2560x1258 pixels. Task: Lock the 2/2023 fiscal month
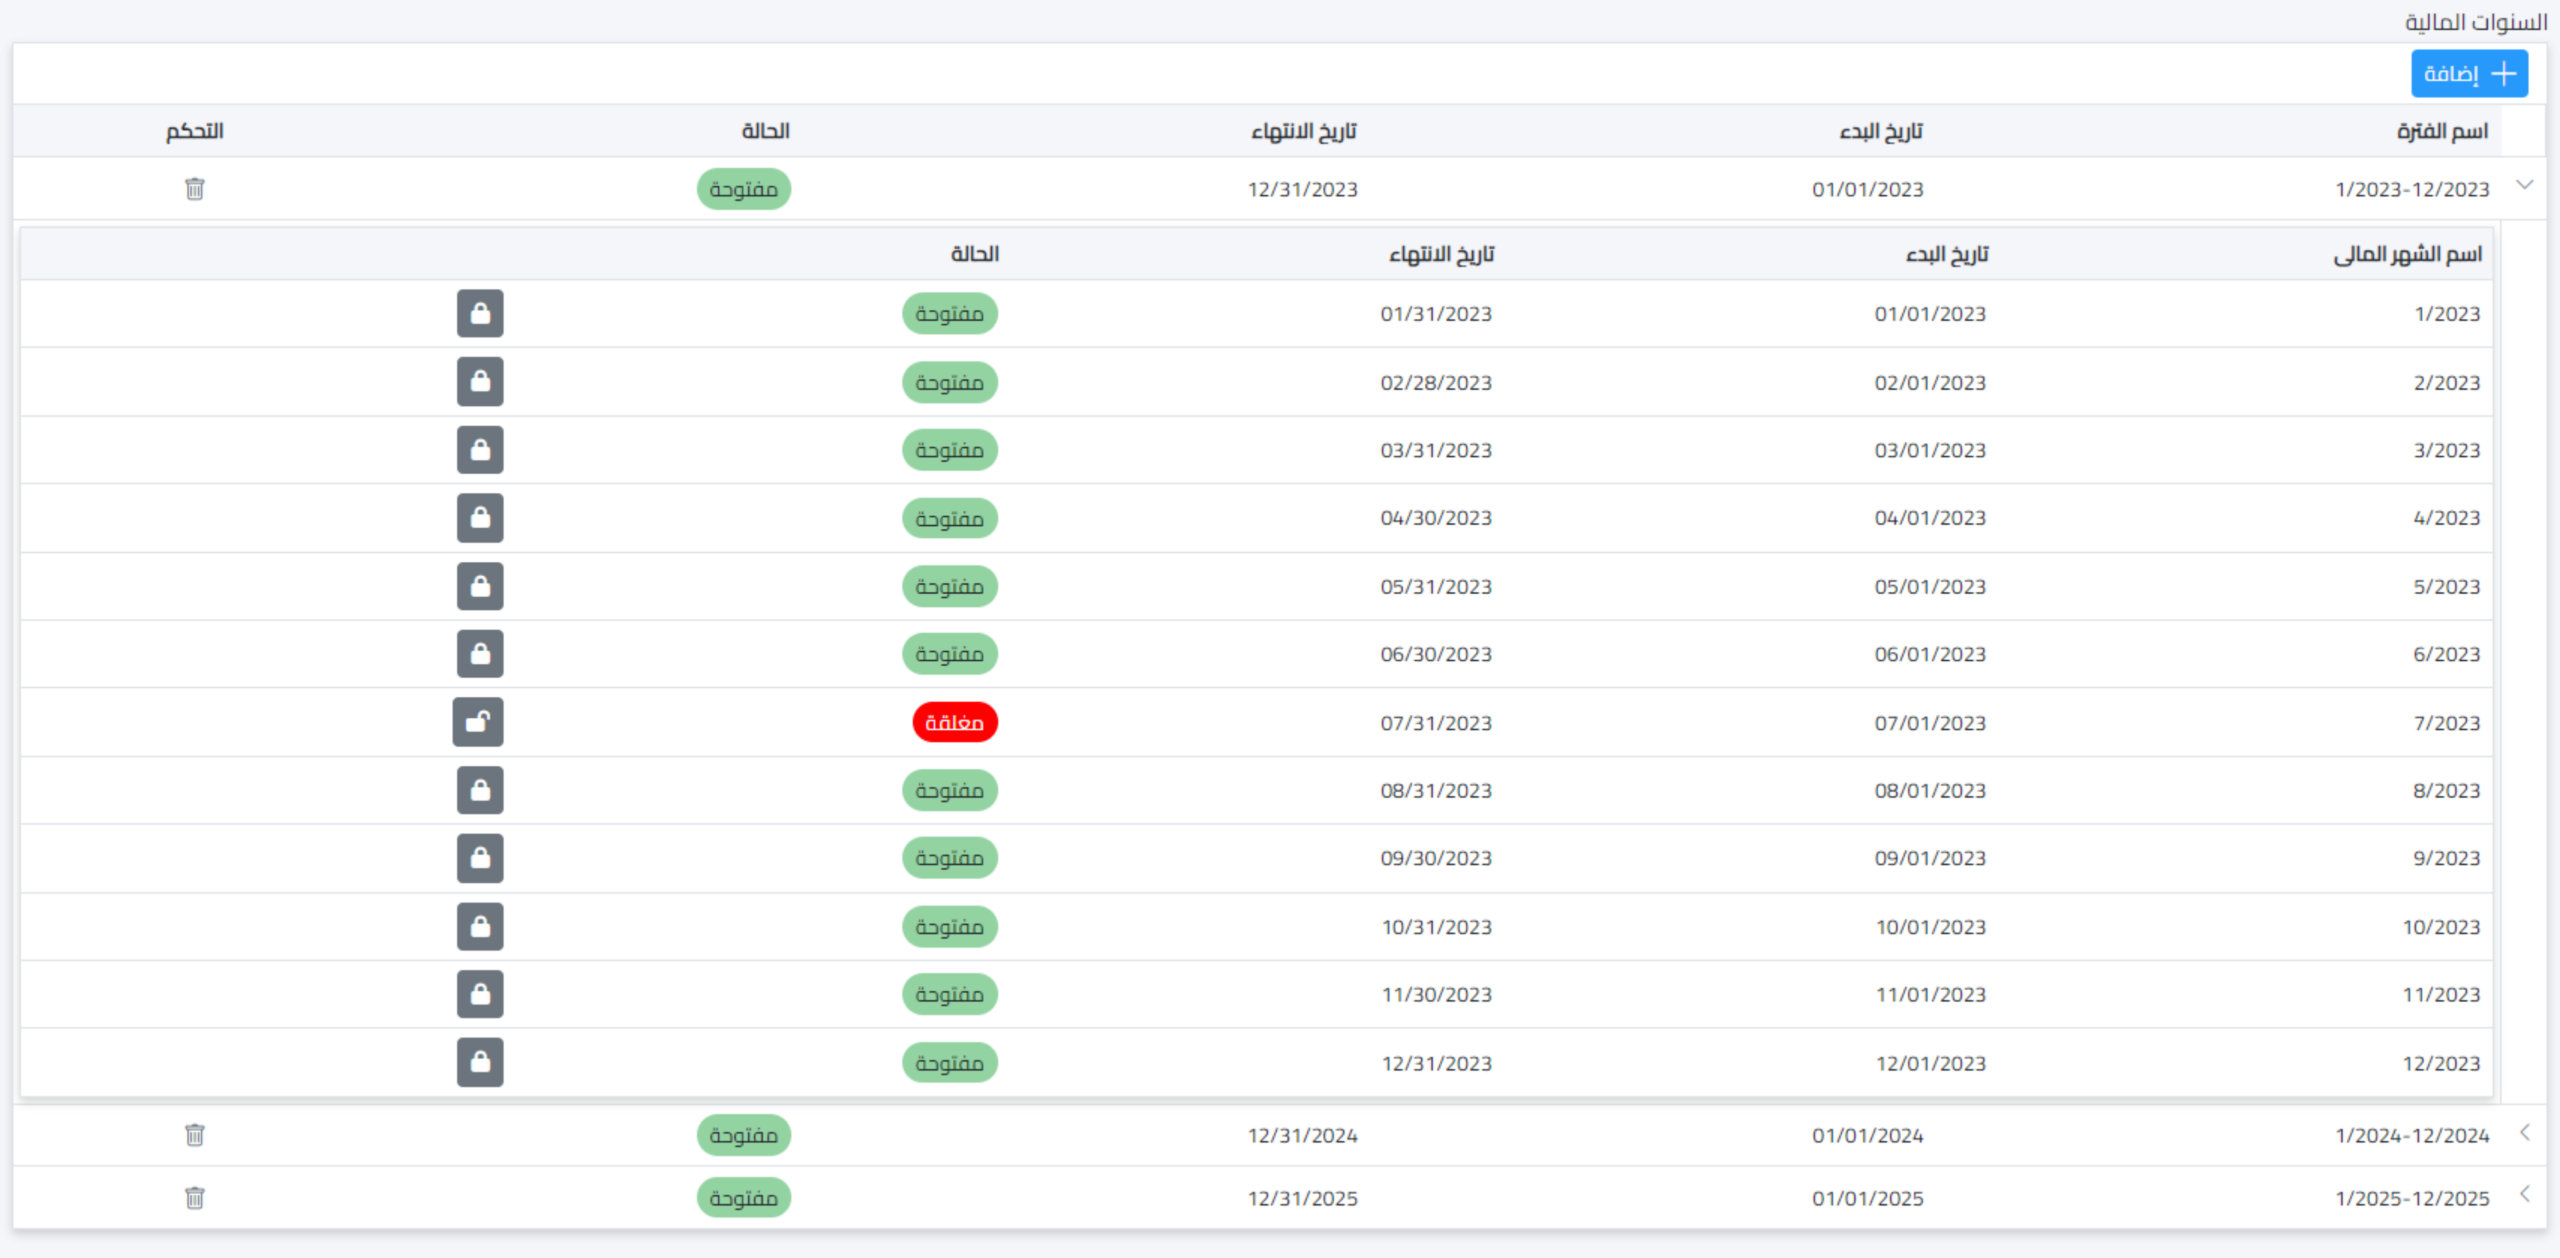tap(480, 381)
